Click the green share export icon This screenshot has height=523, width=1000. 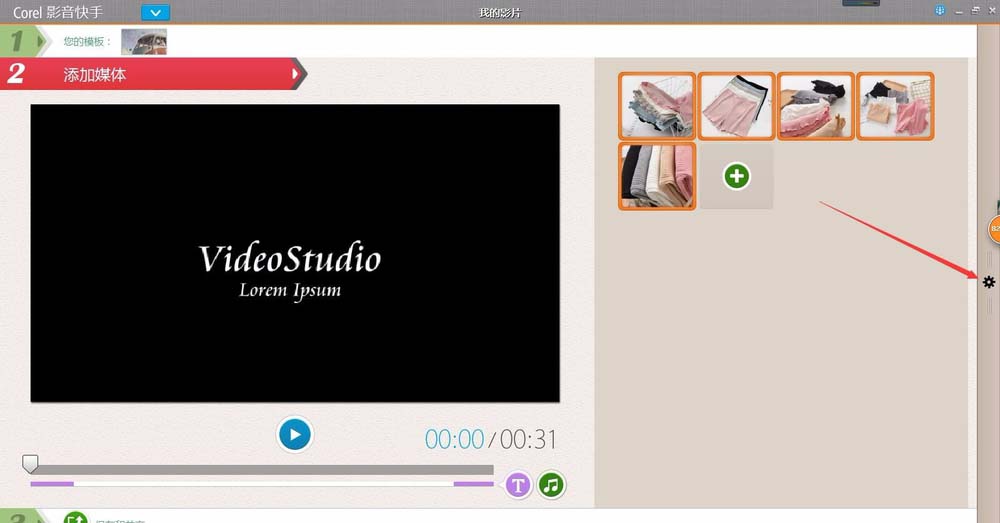[x=75, y=517]
